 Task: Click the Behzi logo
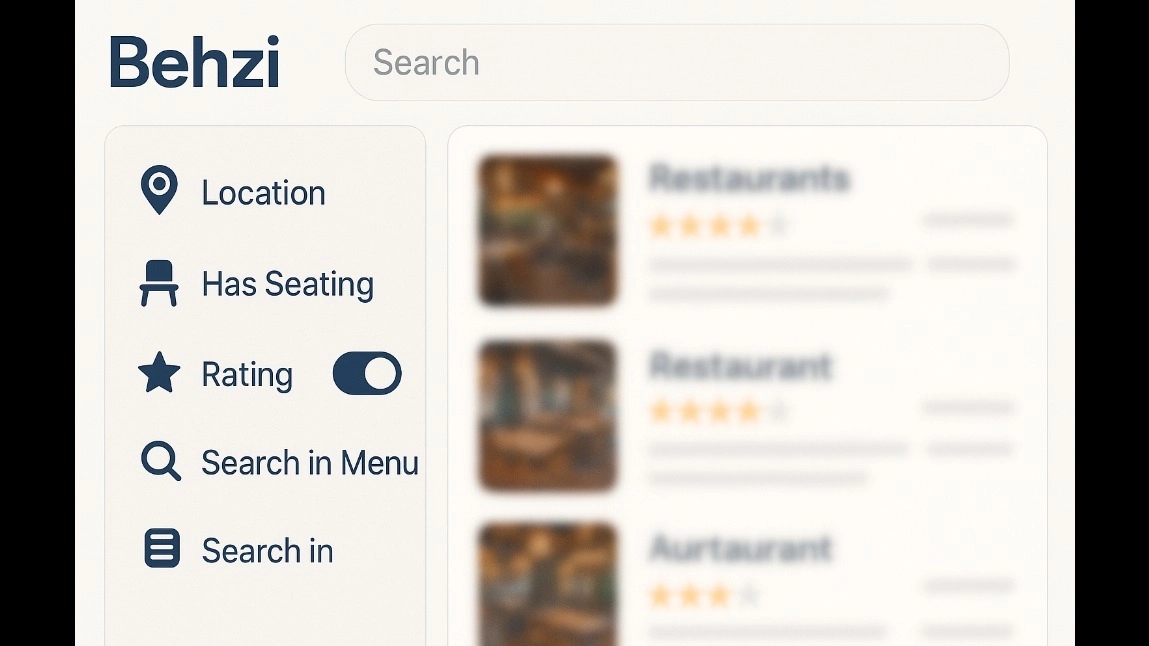194,62
